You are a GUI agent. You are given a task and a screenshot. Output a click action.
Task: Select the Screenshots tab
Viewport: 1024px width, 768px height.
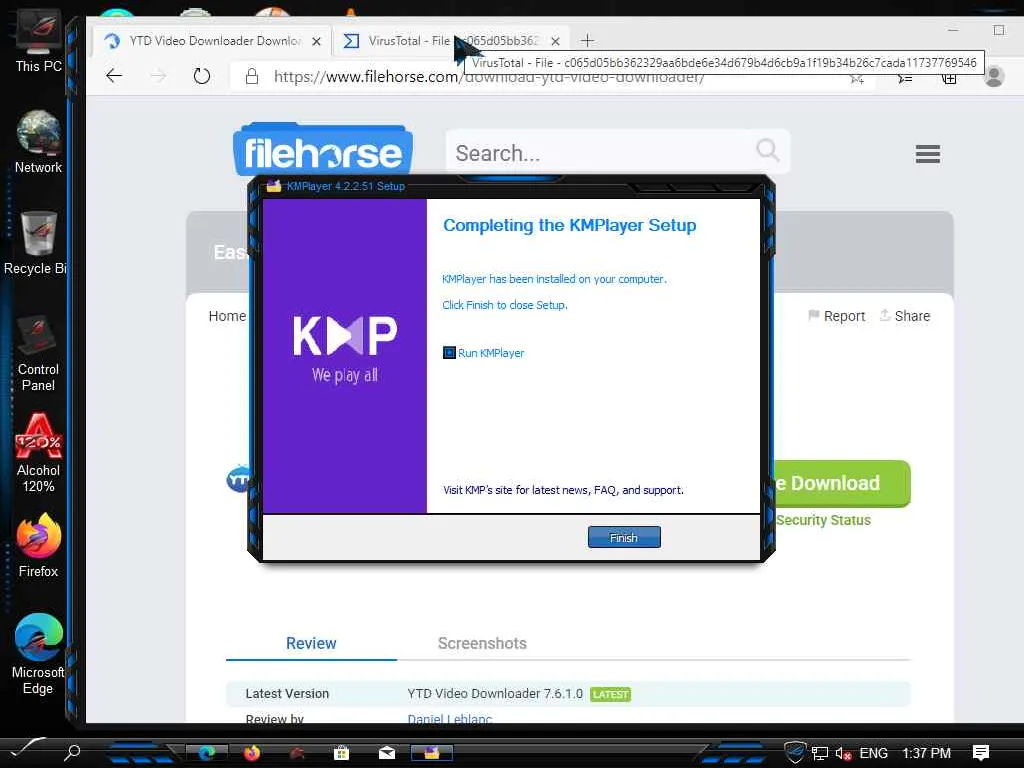click(x=482, y=643)
